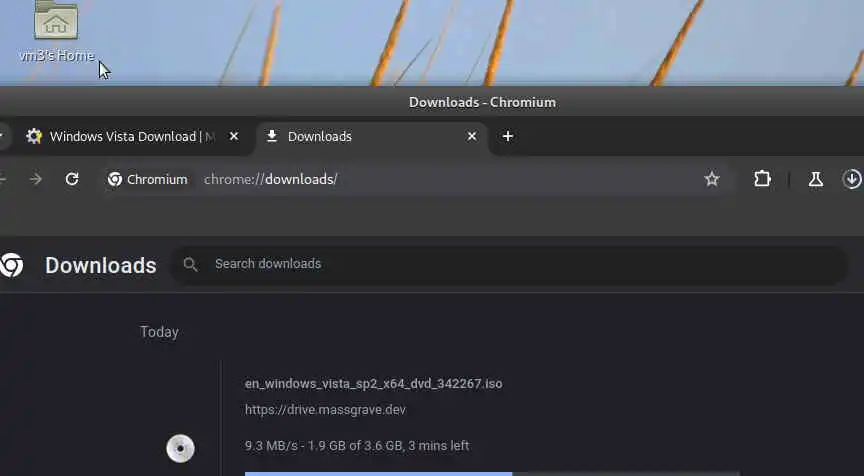864x476 pixels.
Task: Click the search magnifier icon
Action: [x=190, y=264]
